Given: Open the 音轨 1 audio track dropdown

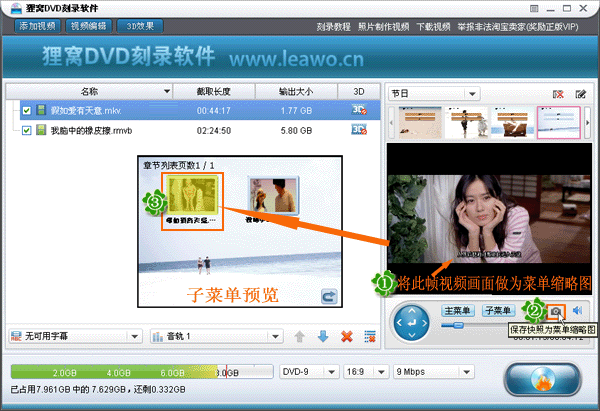Looking at the screenshot, I should click(x=217, y=336).
